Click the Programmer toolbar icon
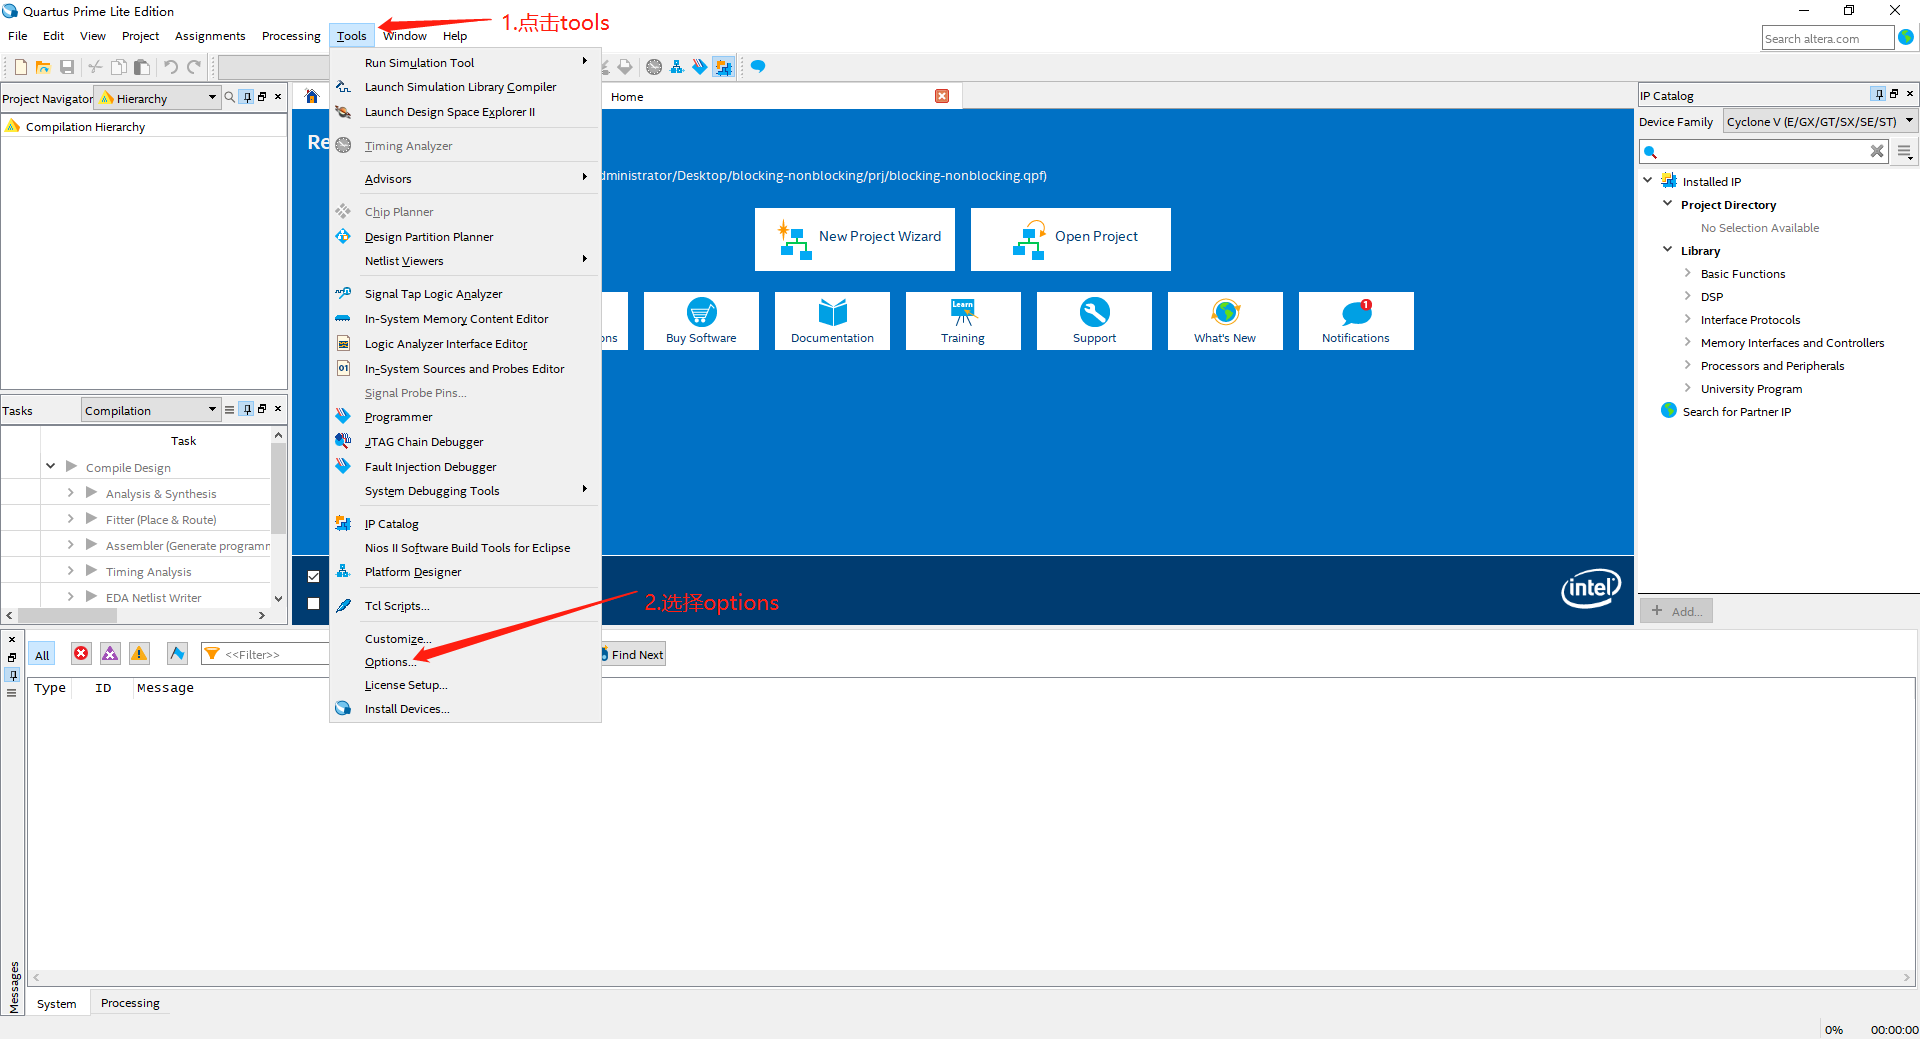Viewport: 1920px width, 1039px height. (x=700, y=67)
